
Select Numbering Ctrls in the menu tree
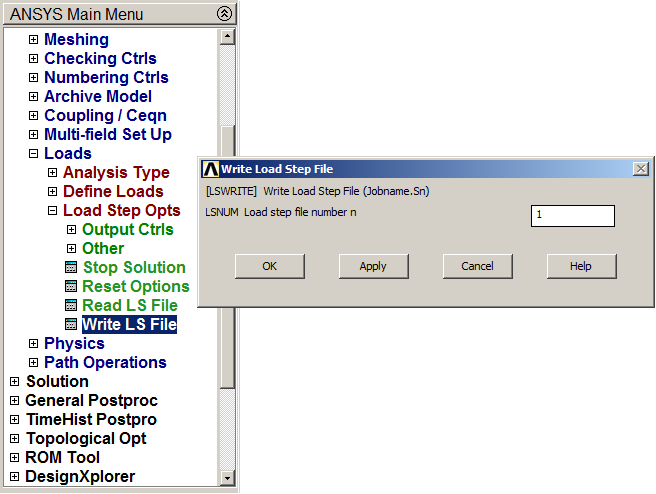106,77
